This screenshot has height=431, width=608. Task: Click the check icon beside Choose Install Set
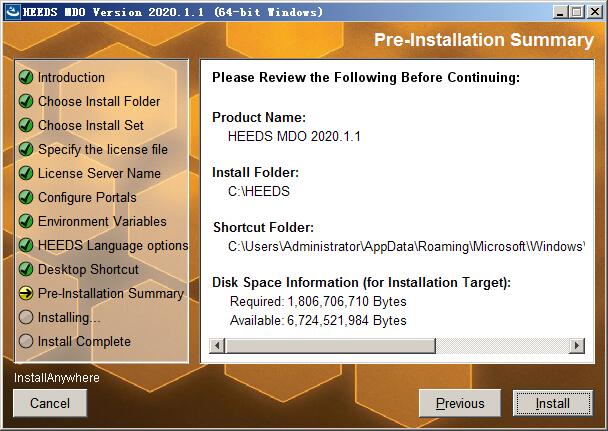pos(26,125)
